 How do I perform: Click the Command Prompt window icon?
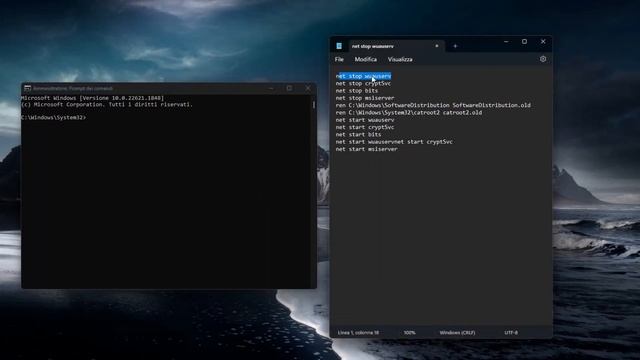pos(27,88)
